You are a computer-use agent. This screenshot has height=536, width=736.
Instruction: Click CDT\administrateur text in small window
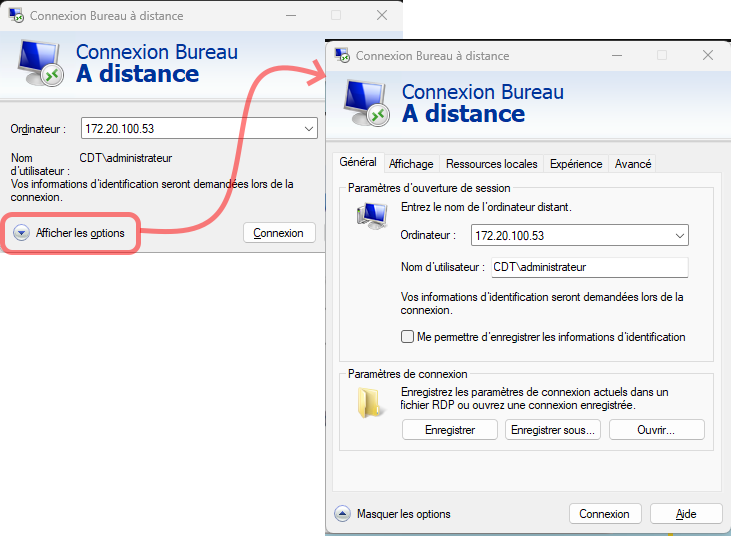tap(126, 158)
